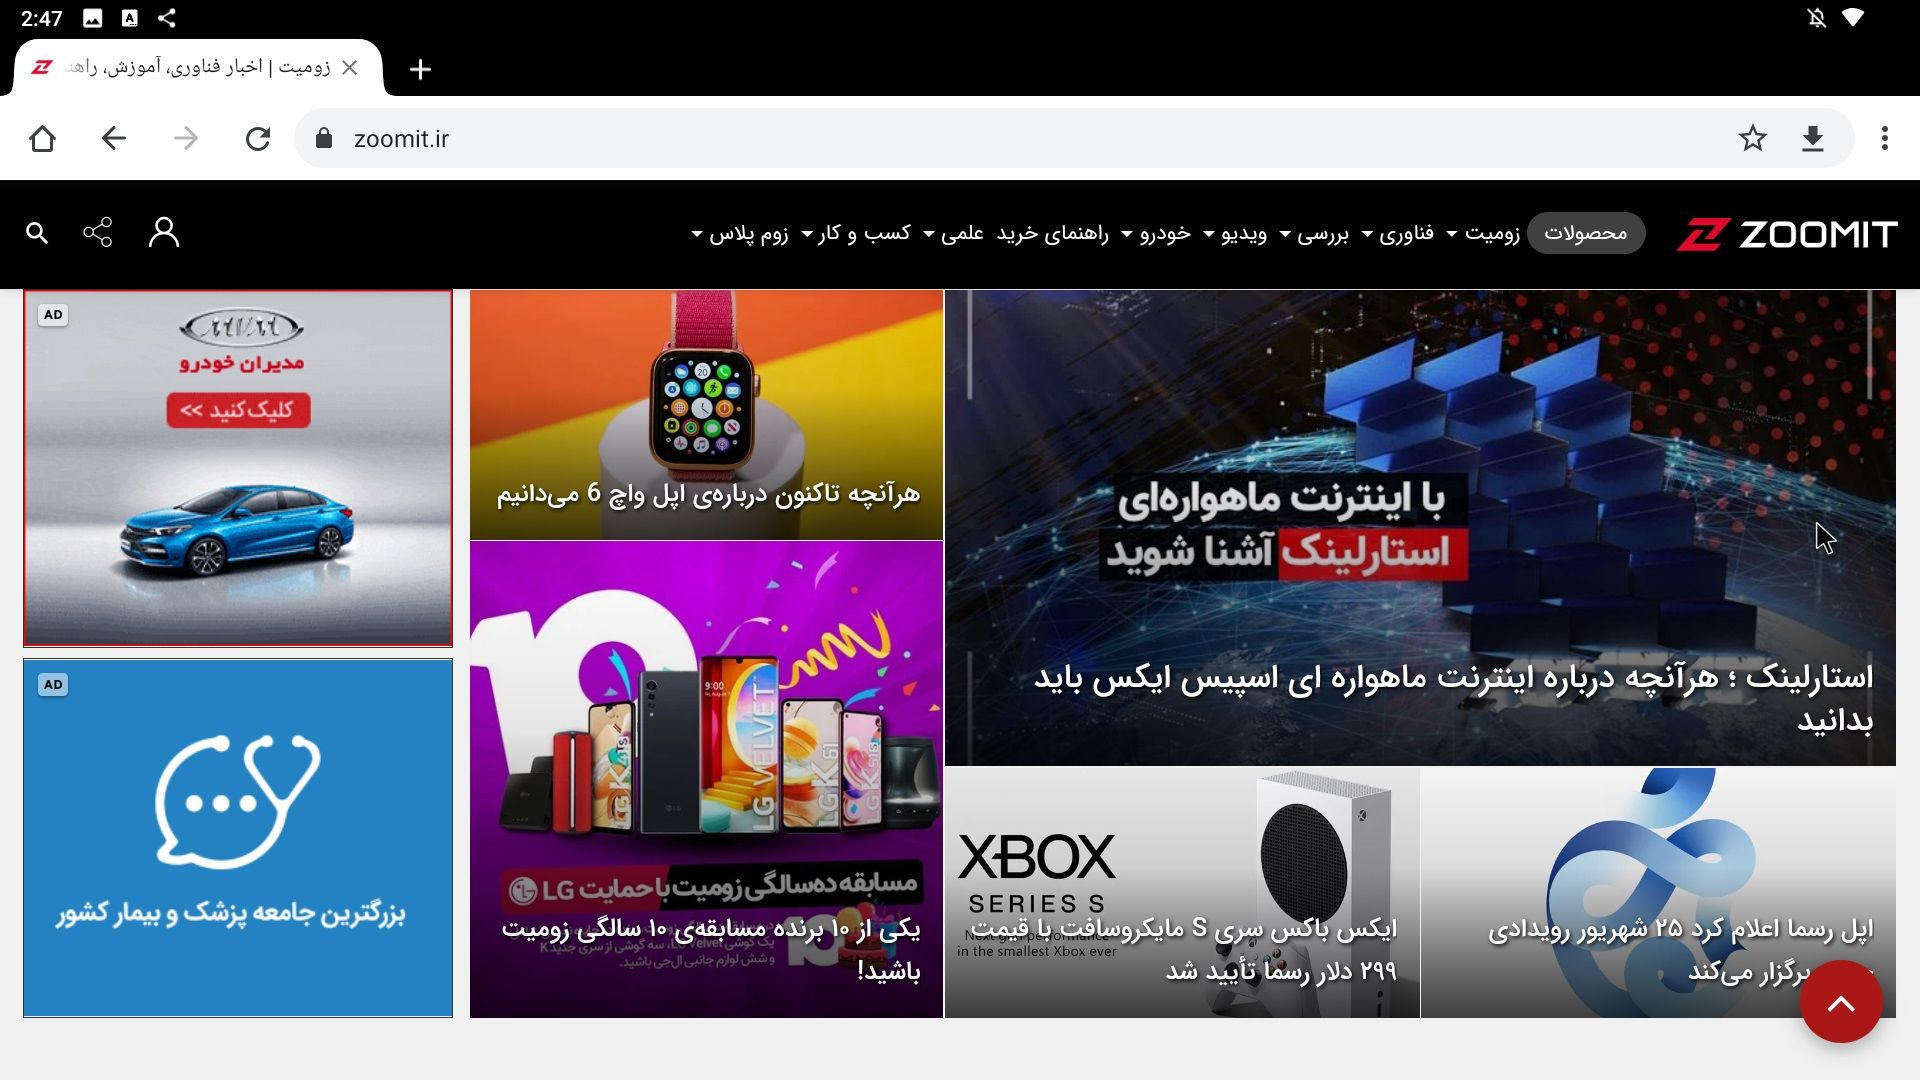The height and width of the screenshot is (1080, 1920).
Task: Open the site share icon
Action: [x=97, y=233]
